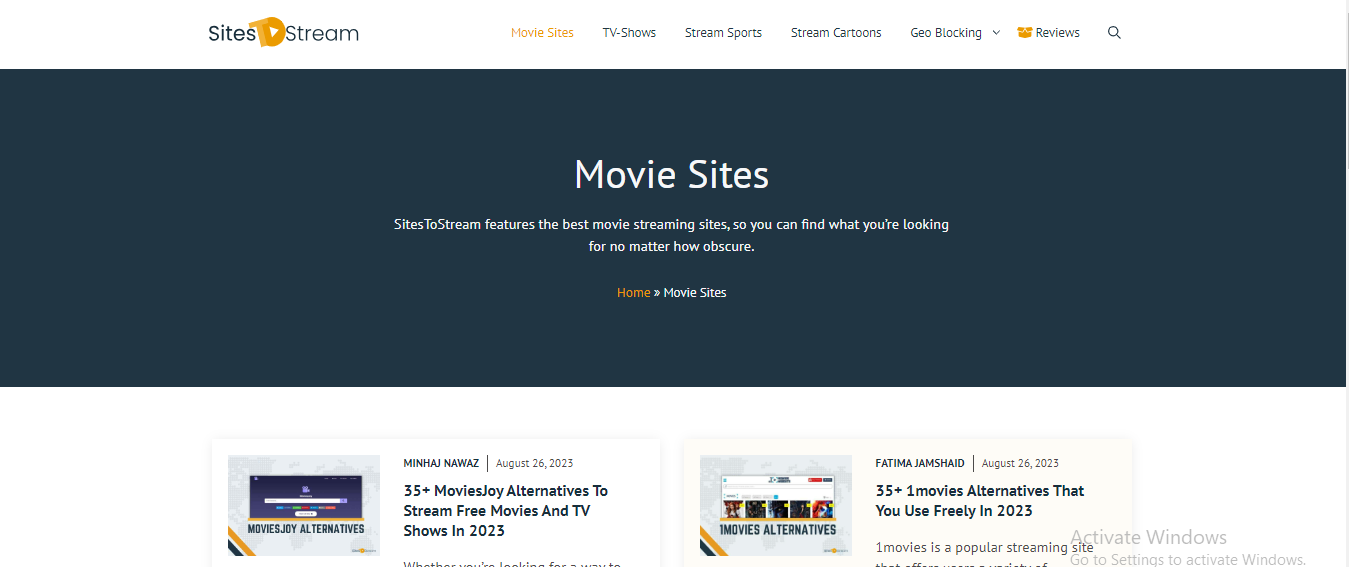Image resolution: width=1349 pixels, height=567 pixels.
Task: Click the Home breadcrumb link
Action: pyautogui.click(x=633, y=293)
